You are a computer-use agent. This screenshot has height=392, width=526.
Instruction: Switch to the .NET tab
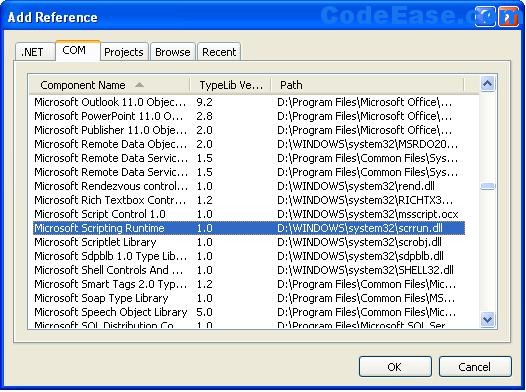[35, 52]
